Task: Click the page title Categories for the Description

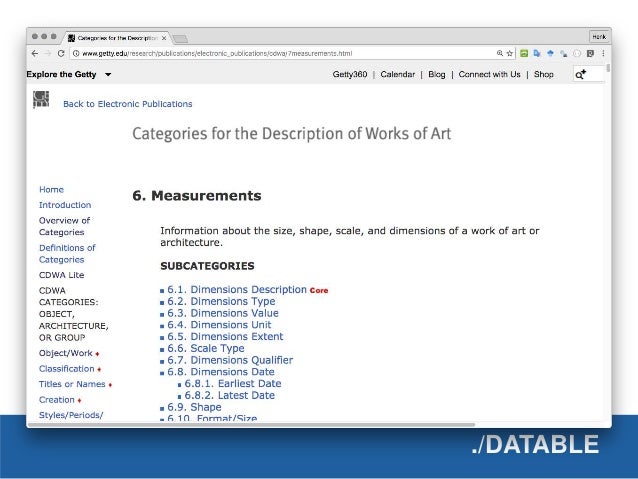Action: tap(292, 134)
